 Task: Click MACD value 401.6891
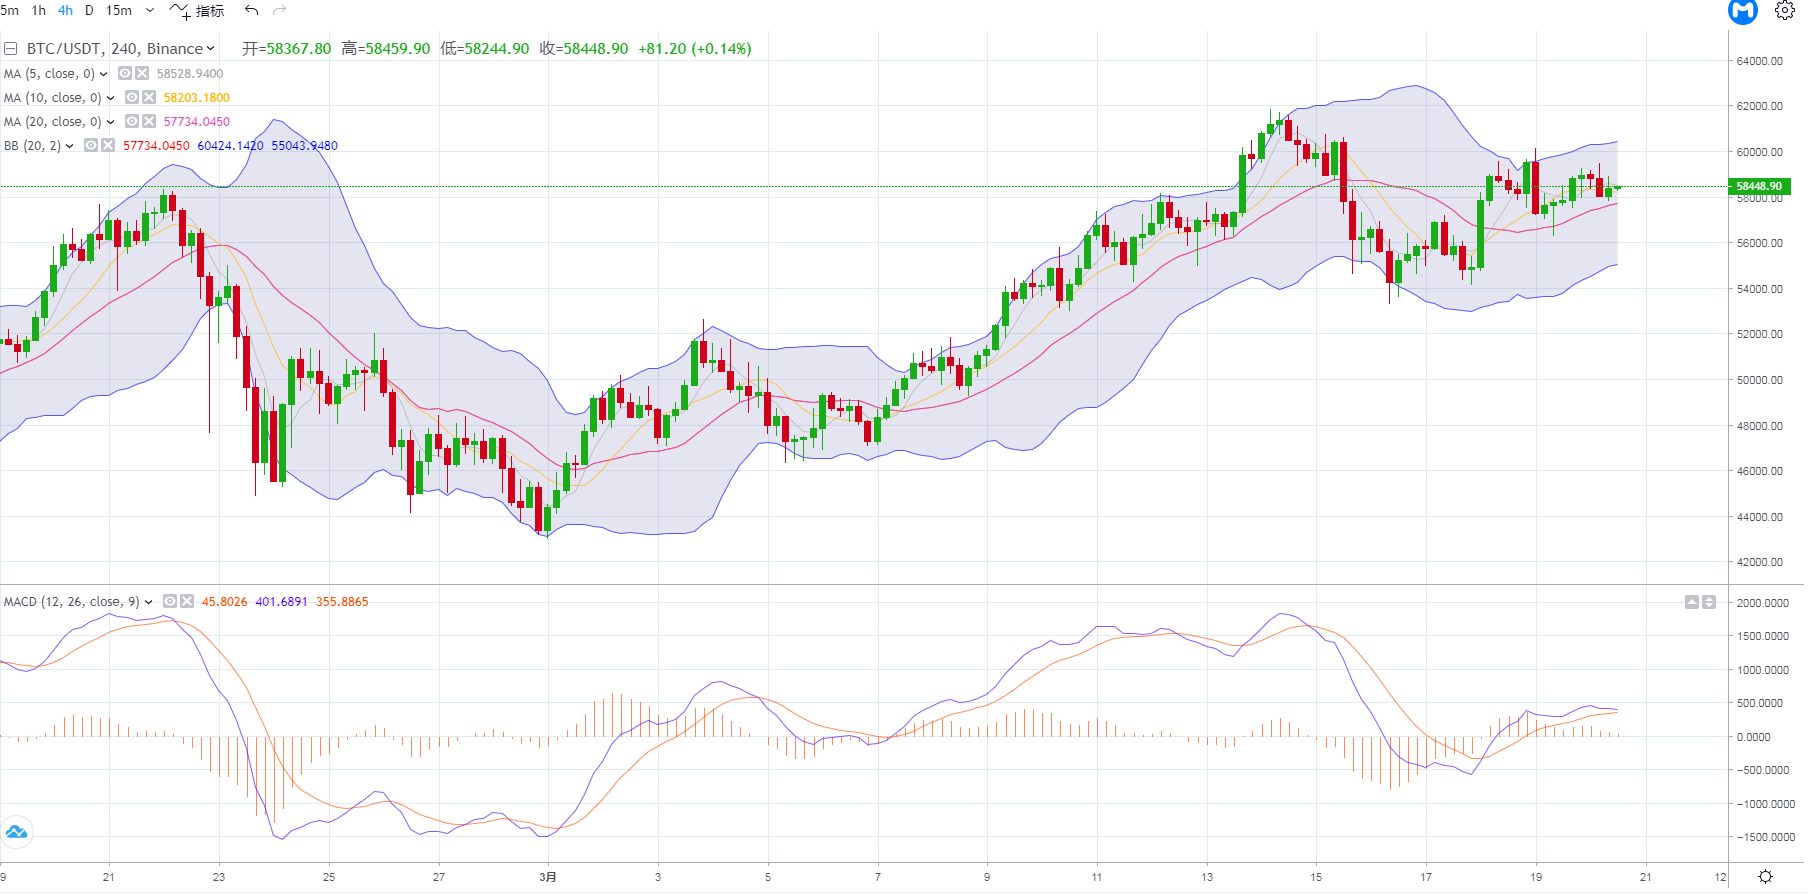pyautogui.click(x=281, y=602)
